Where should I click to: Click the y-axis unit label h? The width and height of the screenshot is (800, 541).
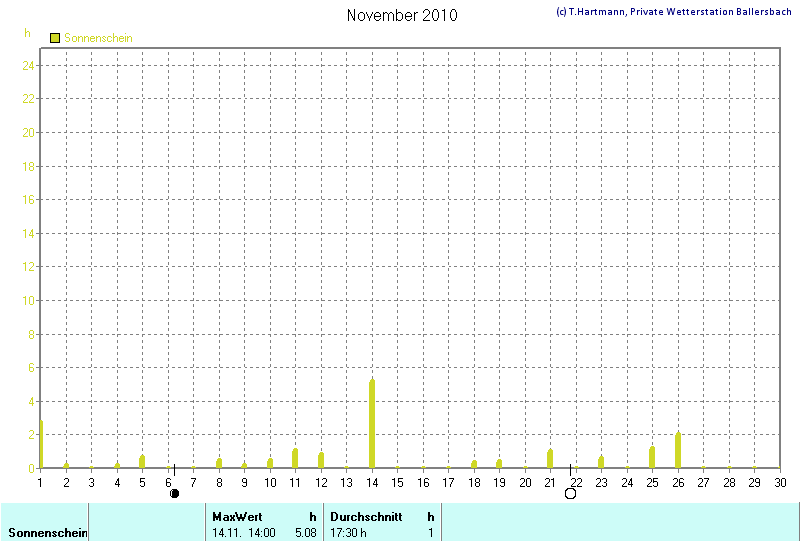(27, 33)
